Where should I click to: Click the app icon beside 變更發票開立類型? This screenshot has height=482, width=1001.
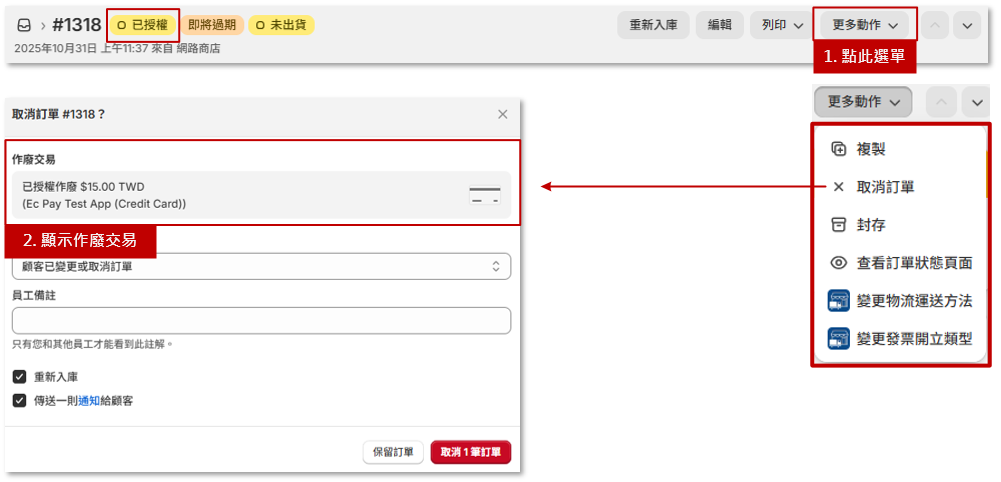[x=838, y=339]
